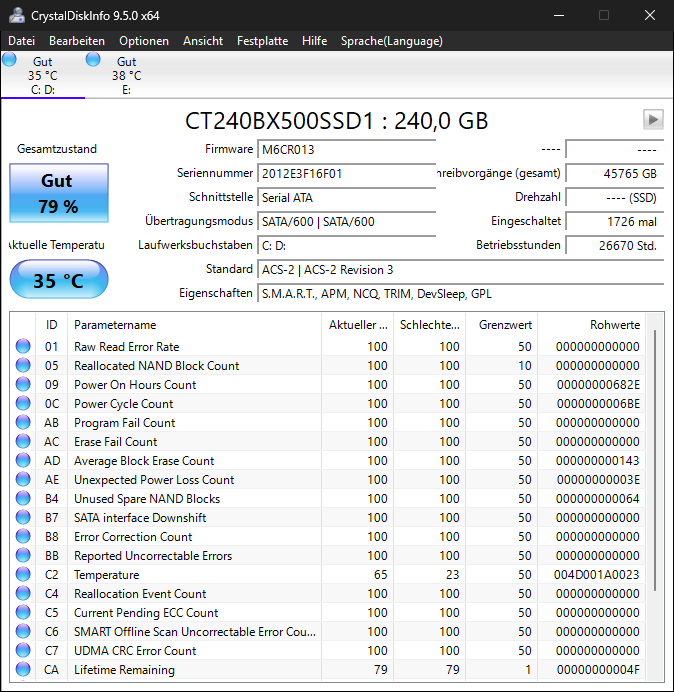
Task: Click the Laufwerksbuchstaben field C: D:
Action: [x=346, y=245]
